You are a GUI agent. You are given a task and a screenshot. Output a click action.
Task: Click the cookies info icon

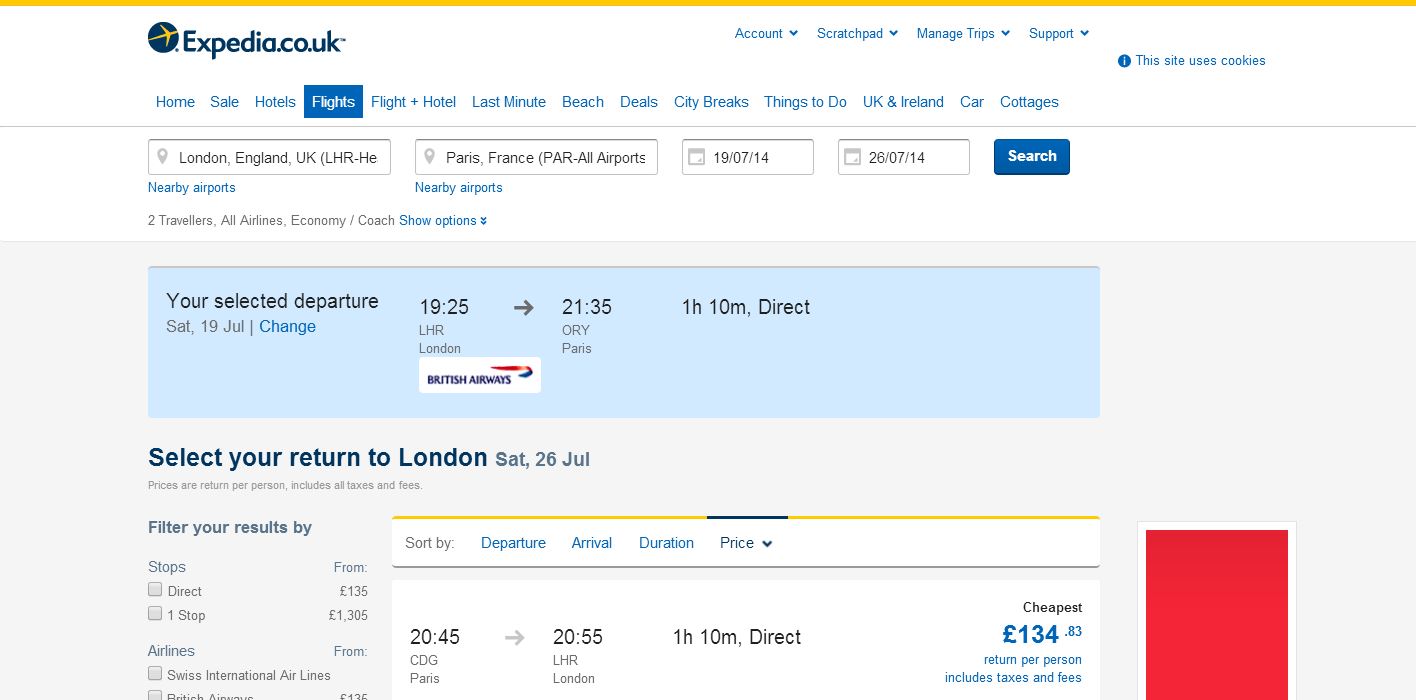click(x=1124, y=61)
